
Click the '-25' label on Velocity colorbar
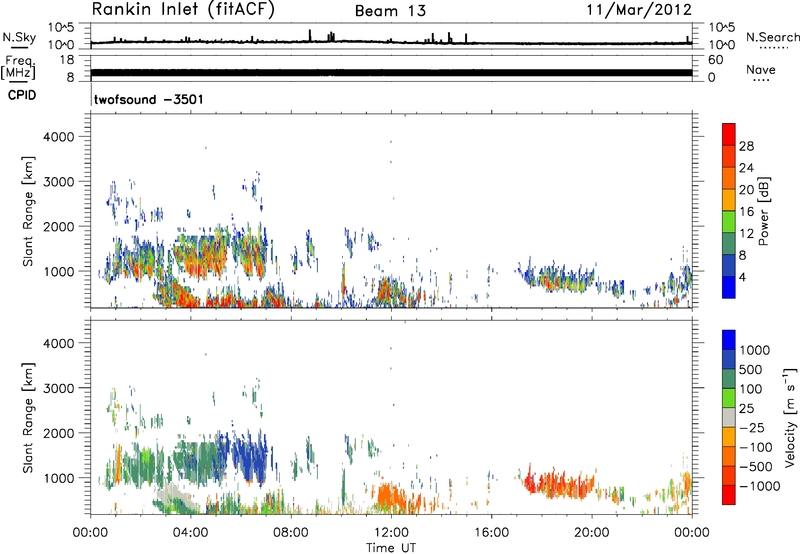[x=751, y=428]
